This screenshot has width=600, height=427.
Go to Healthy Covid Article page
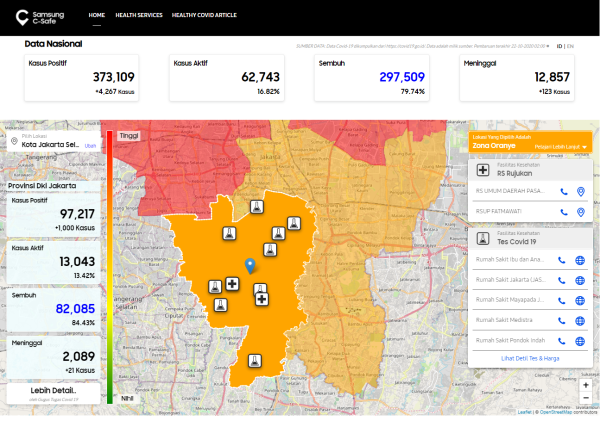[x=204, y=15]
